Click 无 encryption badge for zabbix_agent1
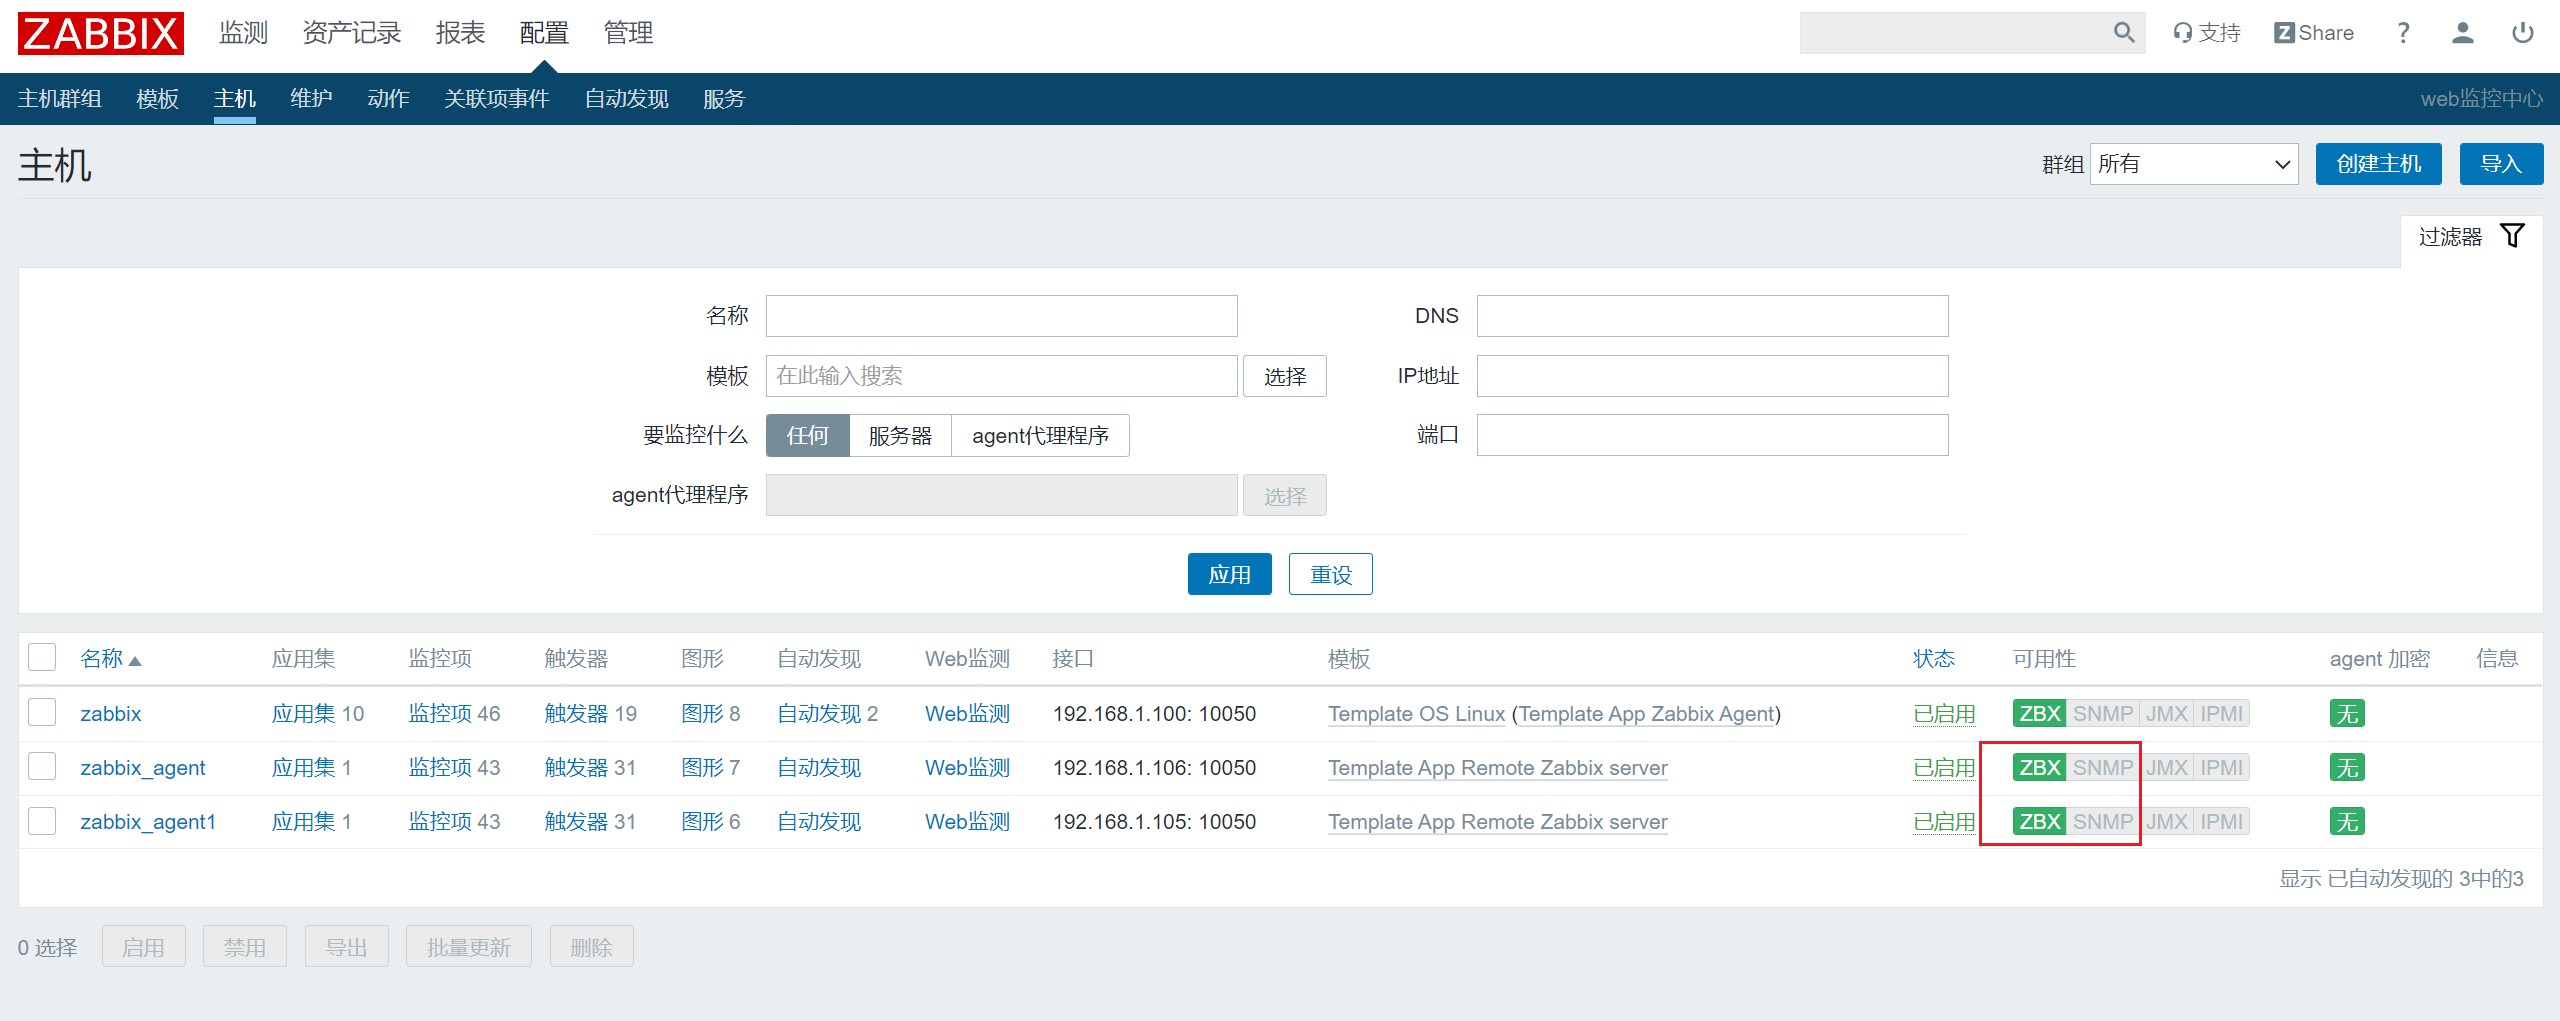Screen dimensions: 2560x1021 2347,822
